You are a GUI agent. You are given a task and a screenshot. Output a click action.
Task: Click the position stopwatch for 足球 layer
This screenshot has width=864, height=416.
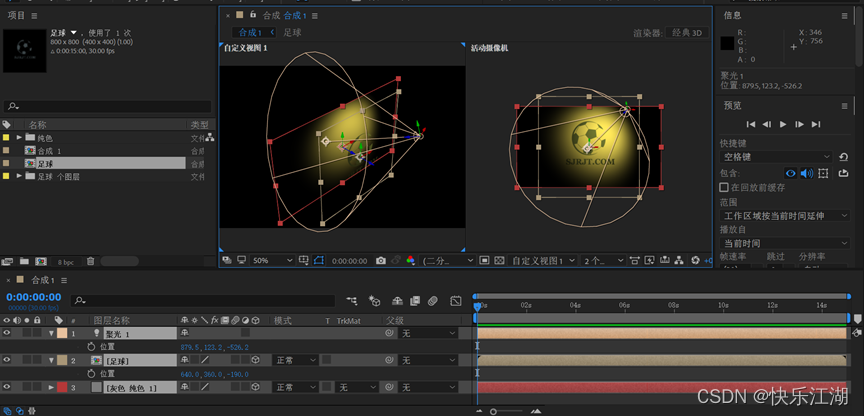pos(91,374)
